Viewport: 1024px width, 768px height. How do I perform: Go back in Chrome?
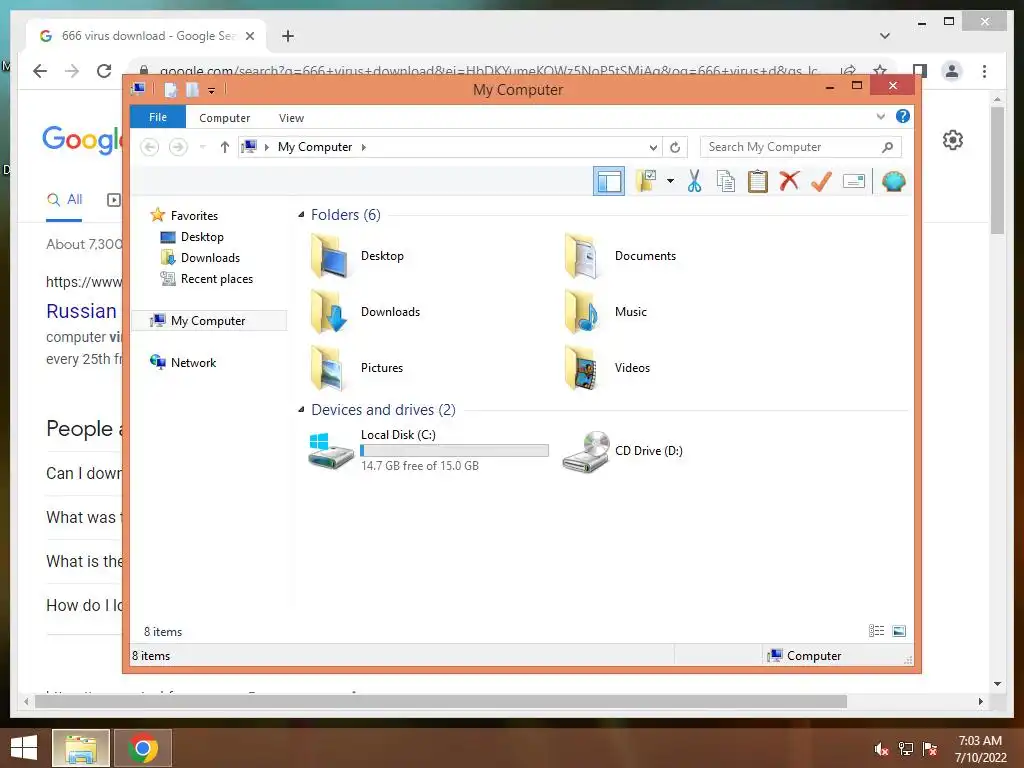pos(40,71)
